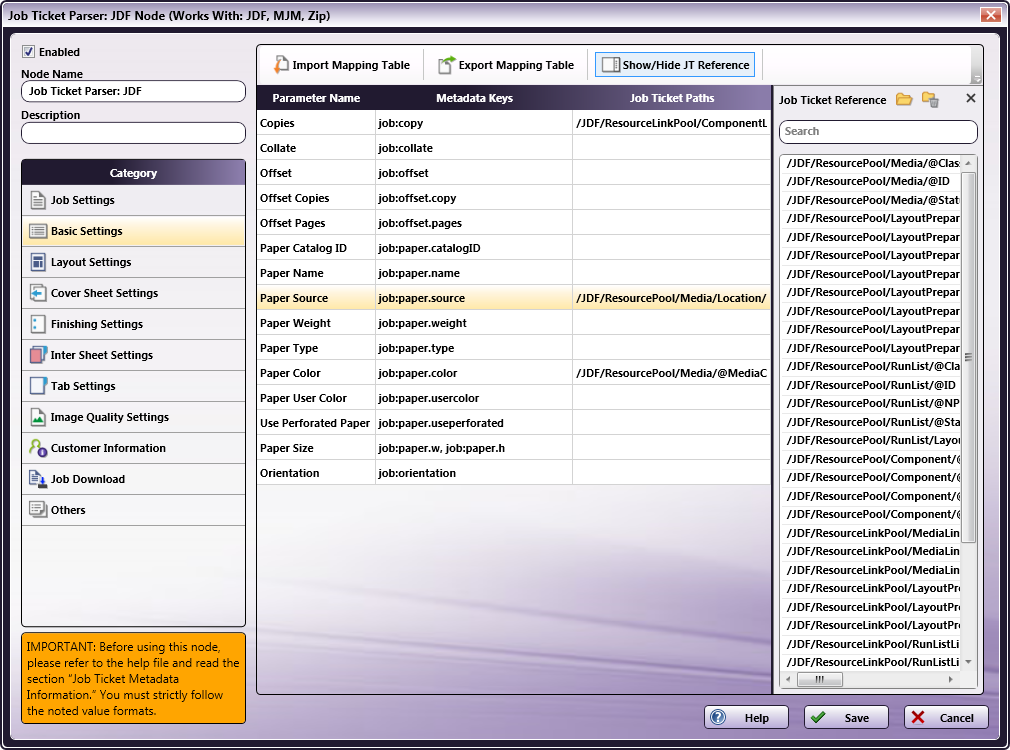Click the Cover Sheet Settings icon

coord(38,293)
